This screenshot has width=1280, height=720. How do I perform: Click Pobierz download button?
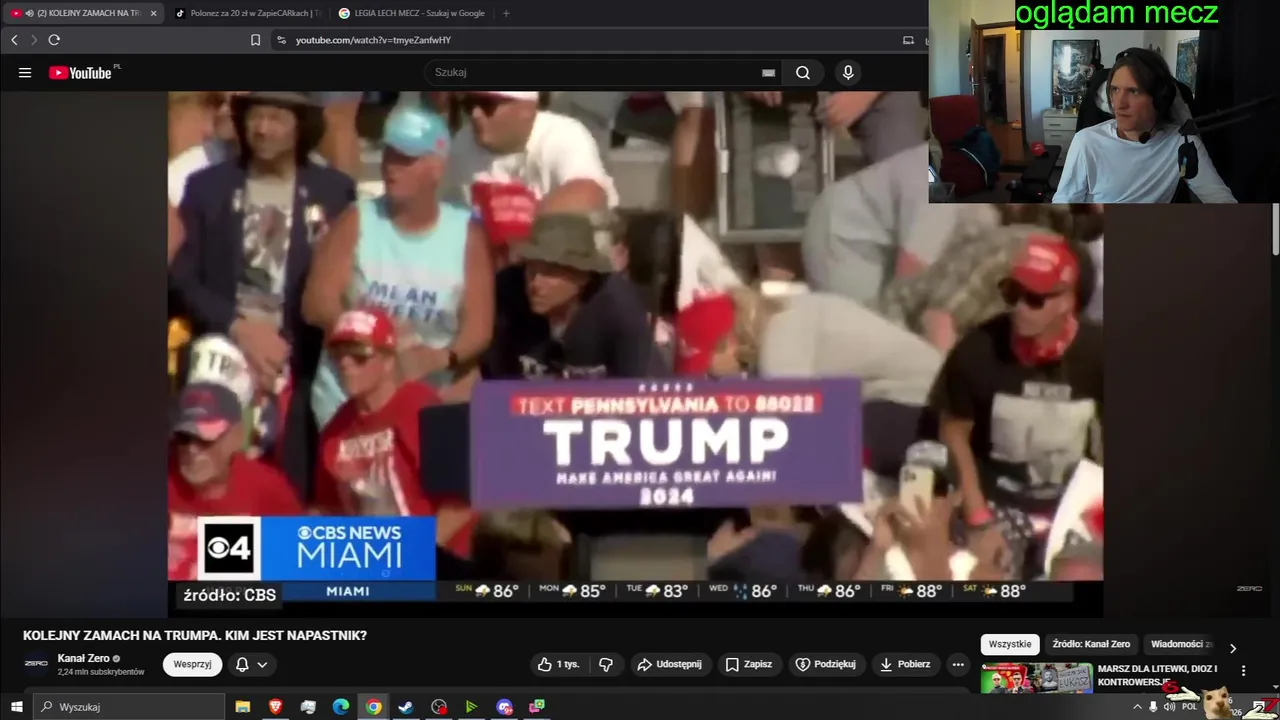[x=905, y=664]
